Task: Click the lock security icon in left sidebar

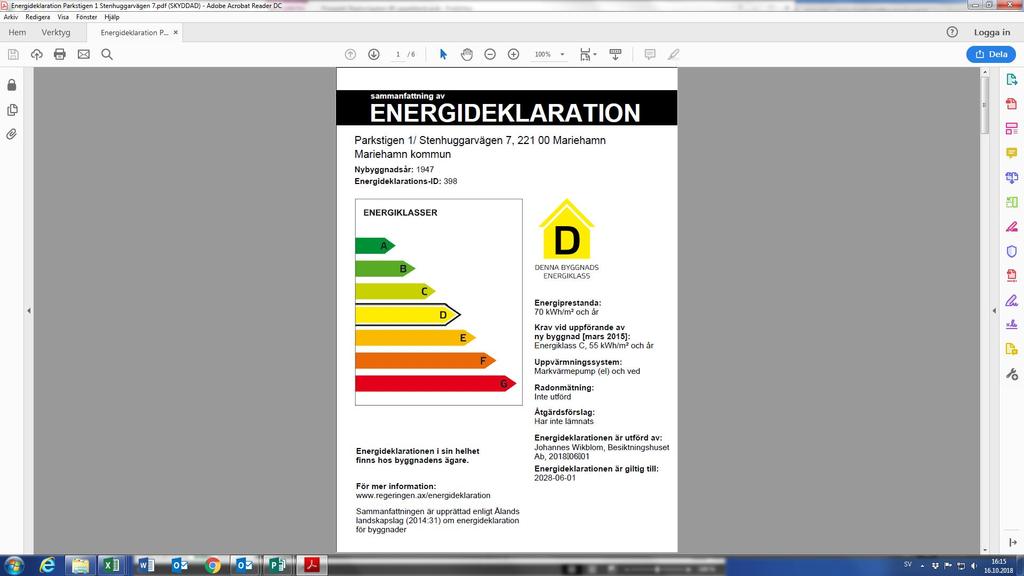Action: click(x=12, y=85)
